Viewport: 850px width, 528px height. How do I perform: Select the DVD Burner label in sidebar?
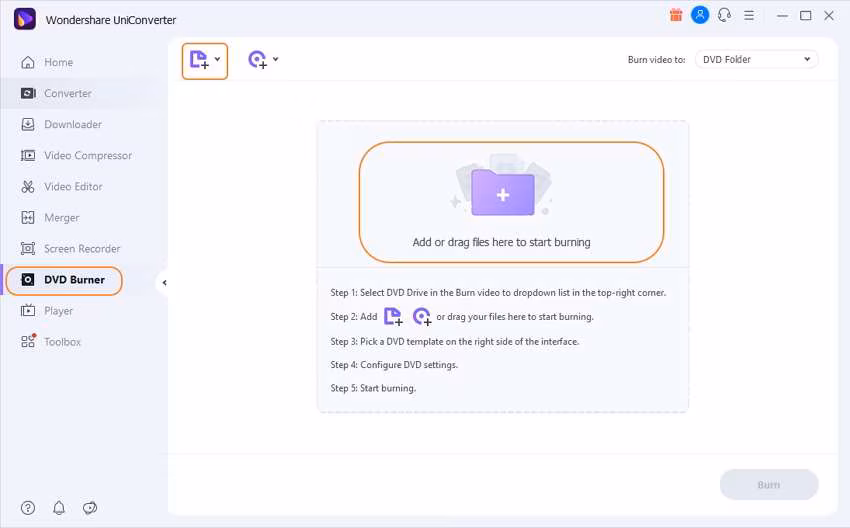75,280
